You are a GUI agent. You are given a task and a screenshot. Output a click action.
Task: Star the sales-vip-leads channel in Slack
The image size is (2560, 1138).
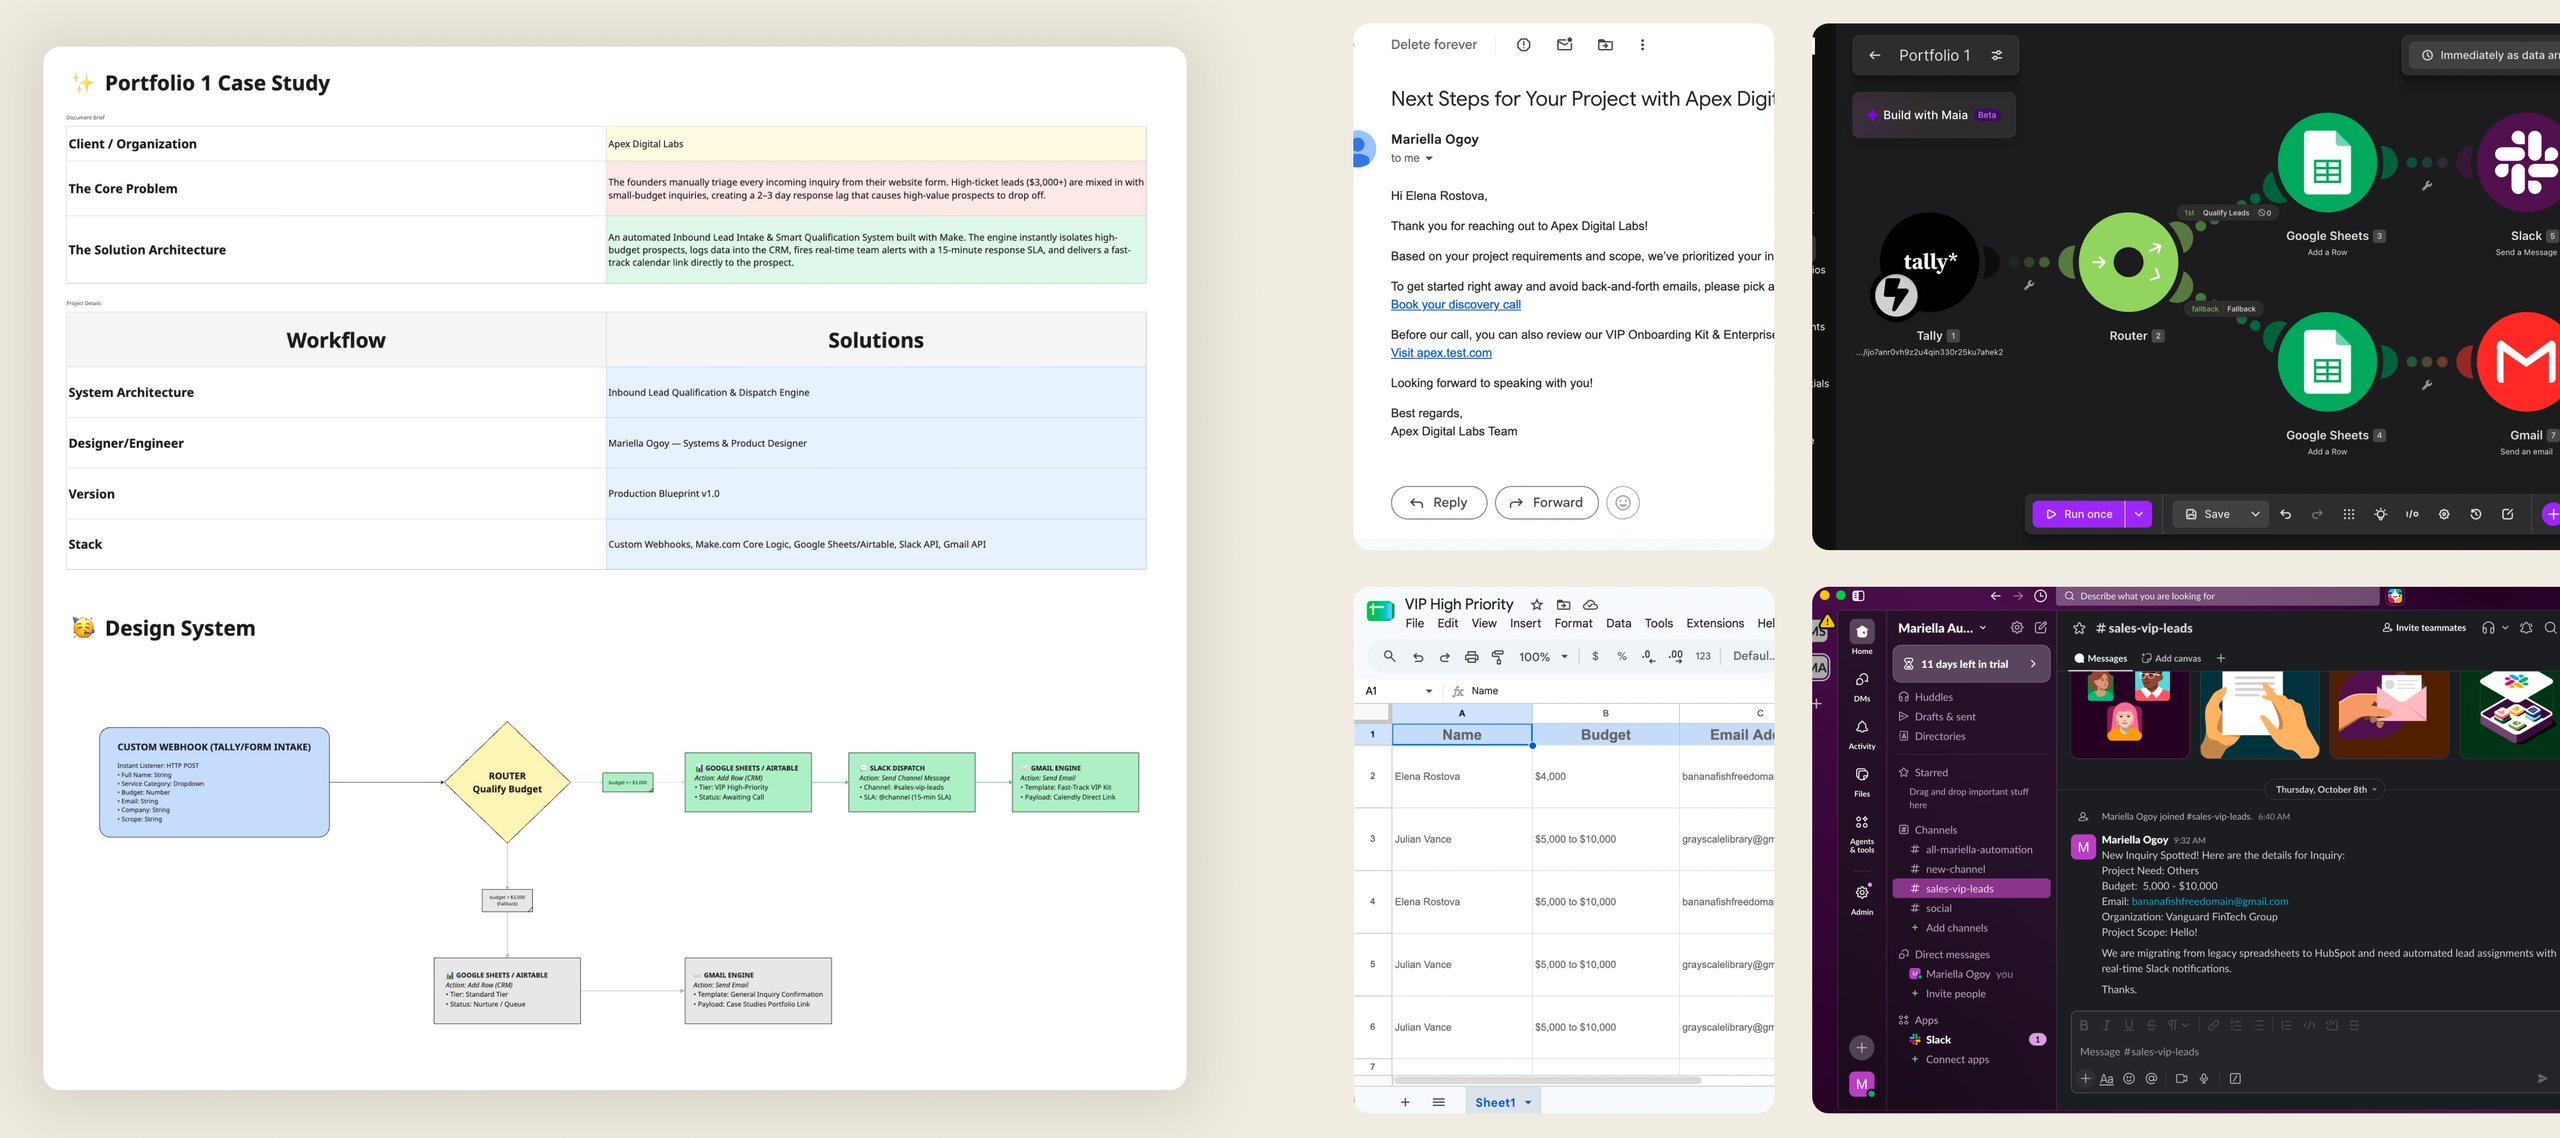pos(2079,628)
